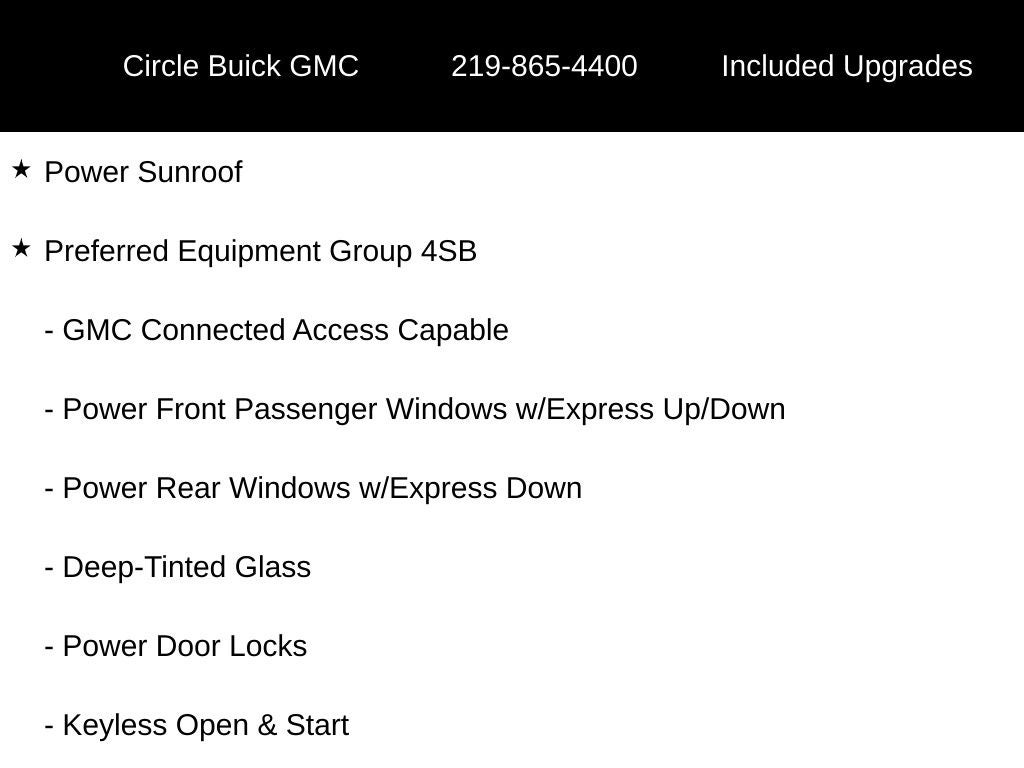The width and height of the screenshot is (1024, 768).
Task: Select the Power Sunroof upgrade text
Action: click(143, 172)
